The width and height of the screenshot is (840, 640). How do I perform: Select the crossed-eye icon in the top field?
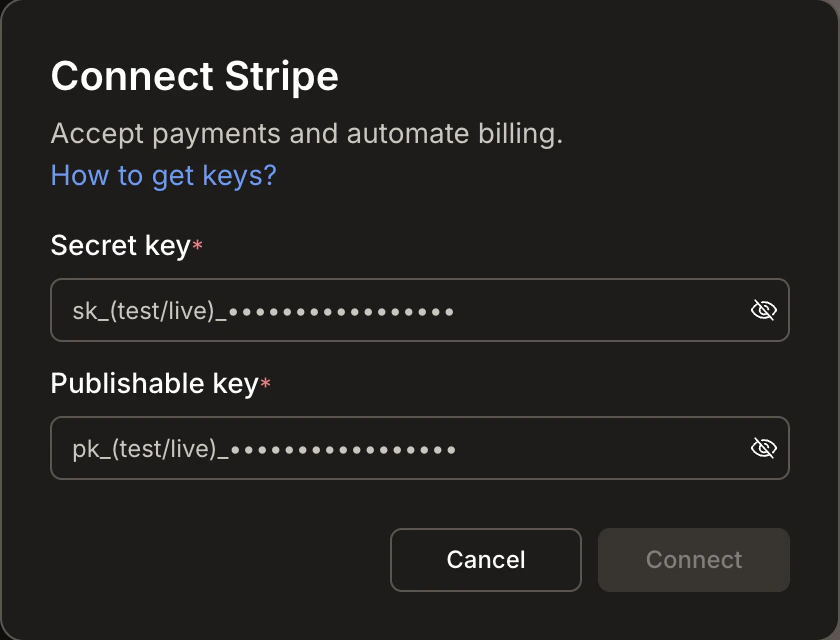[763, 310]
